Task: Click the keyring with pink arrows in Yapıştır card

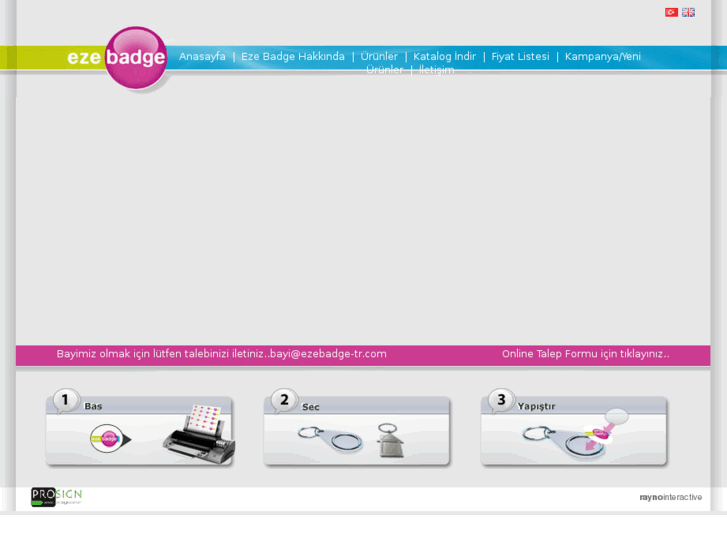Action: [x=575, y=435]
